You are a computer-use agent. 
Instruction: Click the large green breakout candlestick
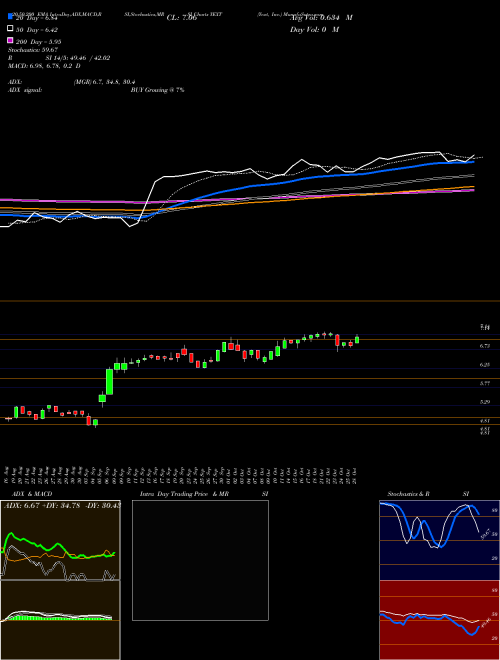click(109, 382)
